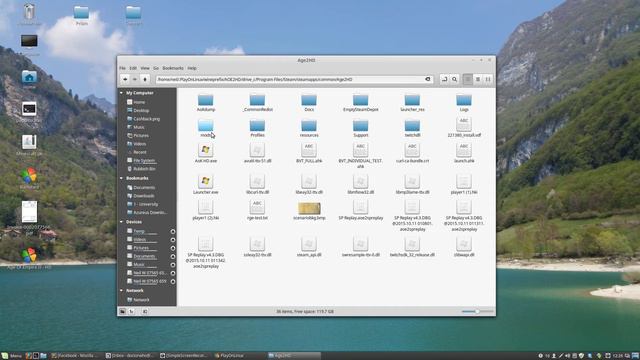
Task: Eject the Pictures device
Action: pyautogui.click(x=173, y=248)
